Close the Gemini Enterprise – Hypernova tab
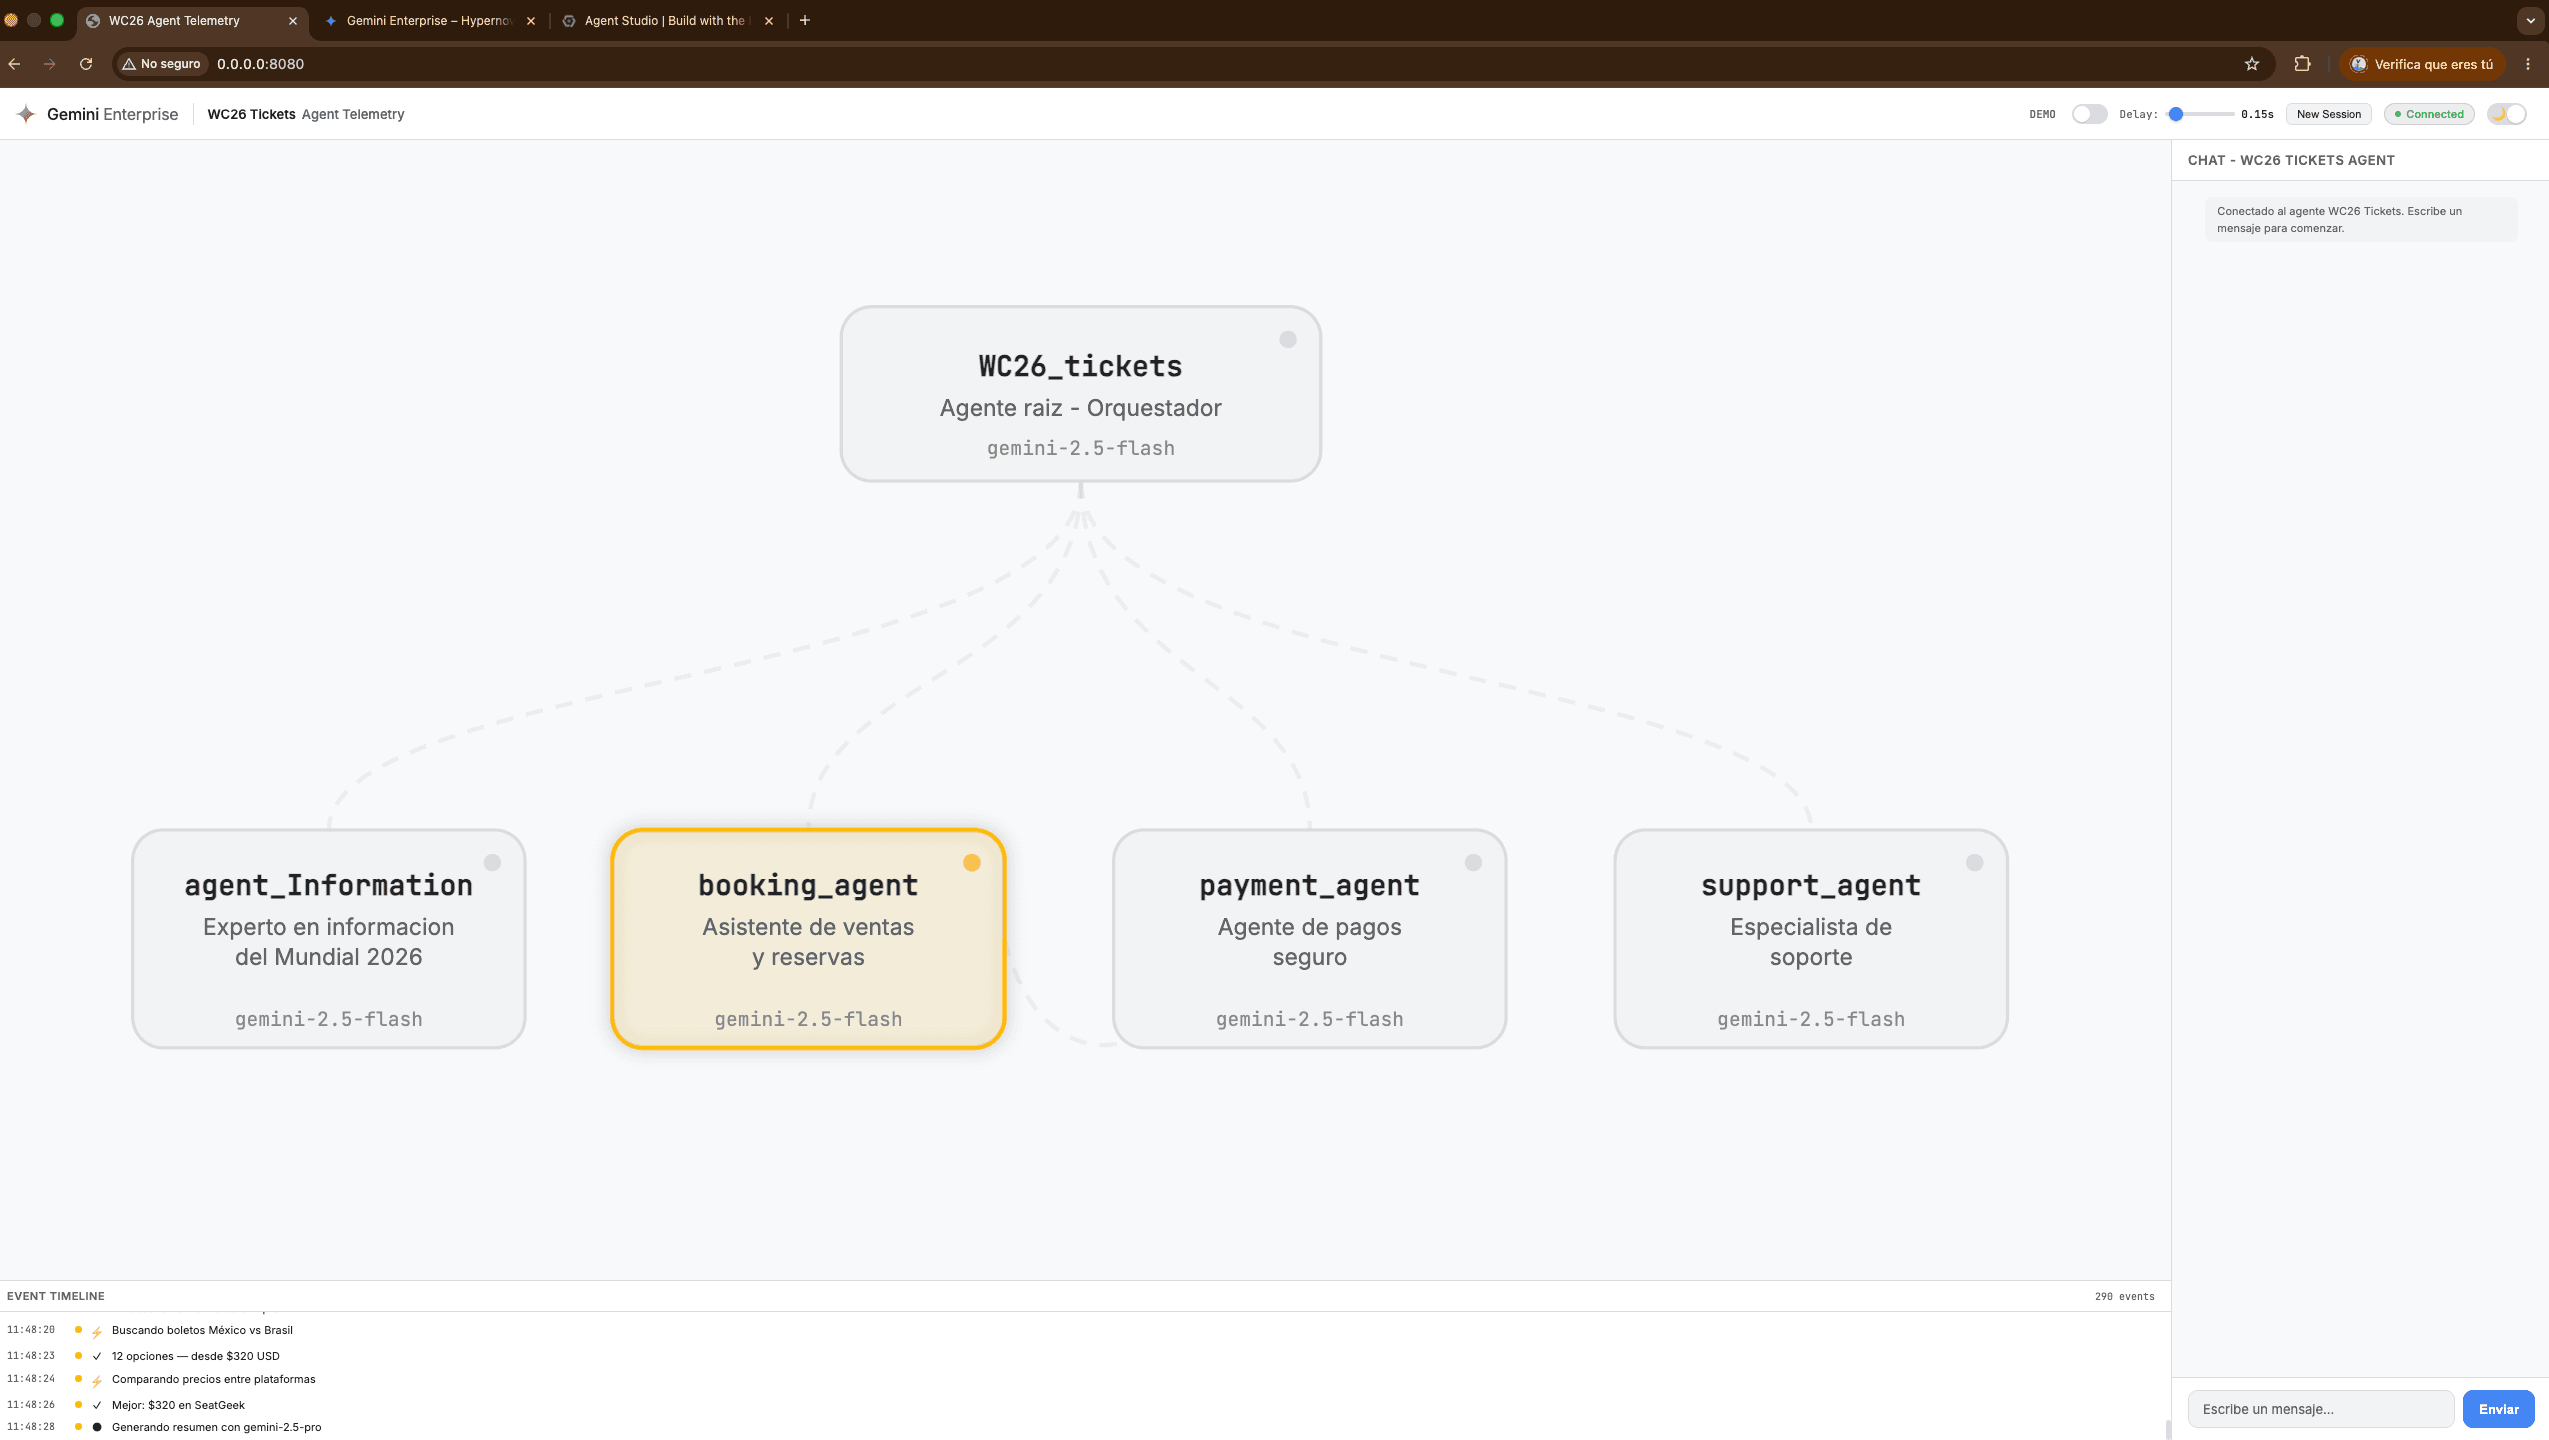Image resolution: width=2549 pixels, height=1440 pixels. tap(531, 21)
